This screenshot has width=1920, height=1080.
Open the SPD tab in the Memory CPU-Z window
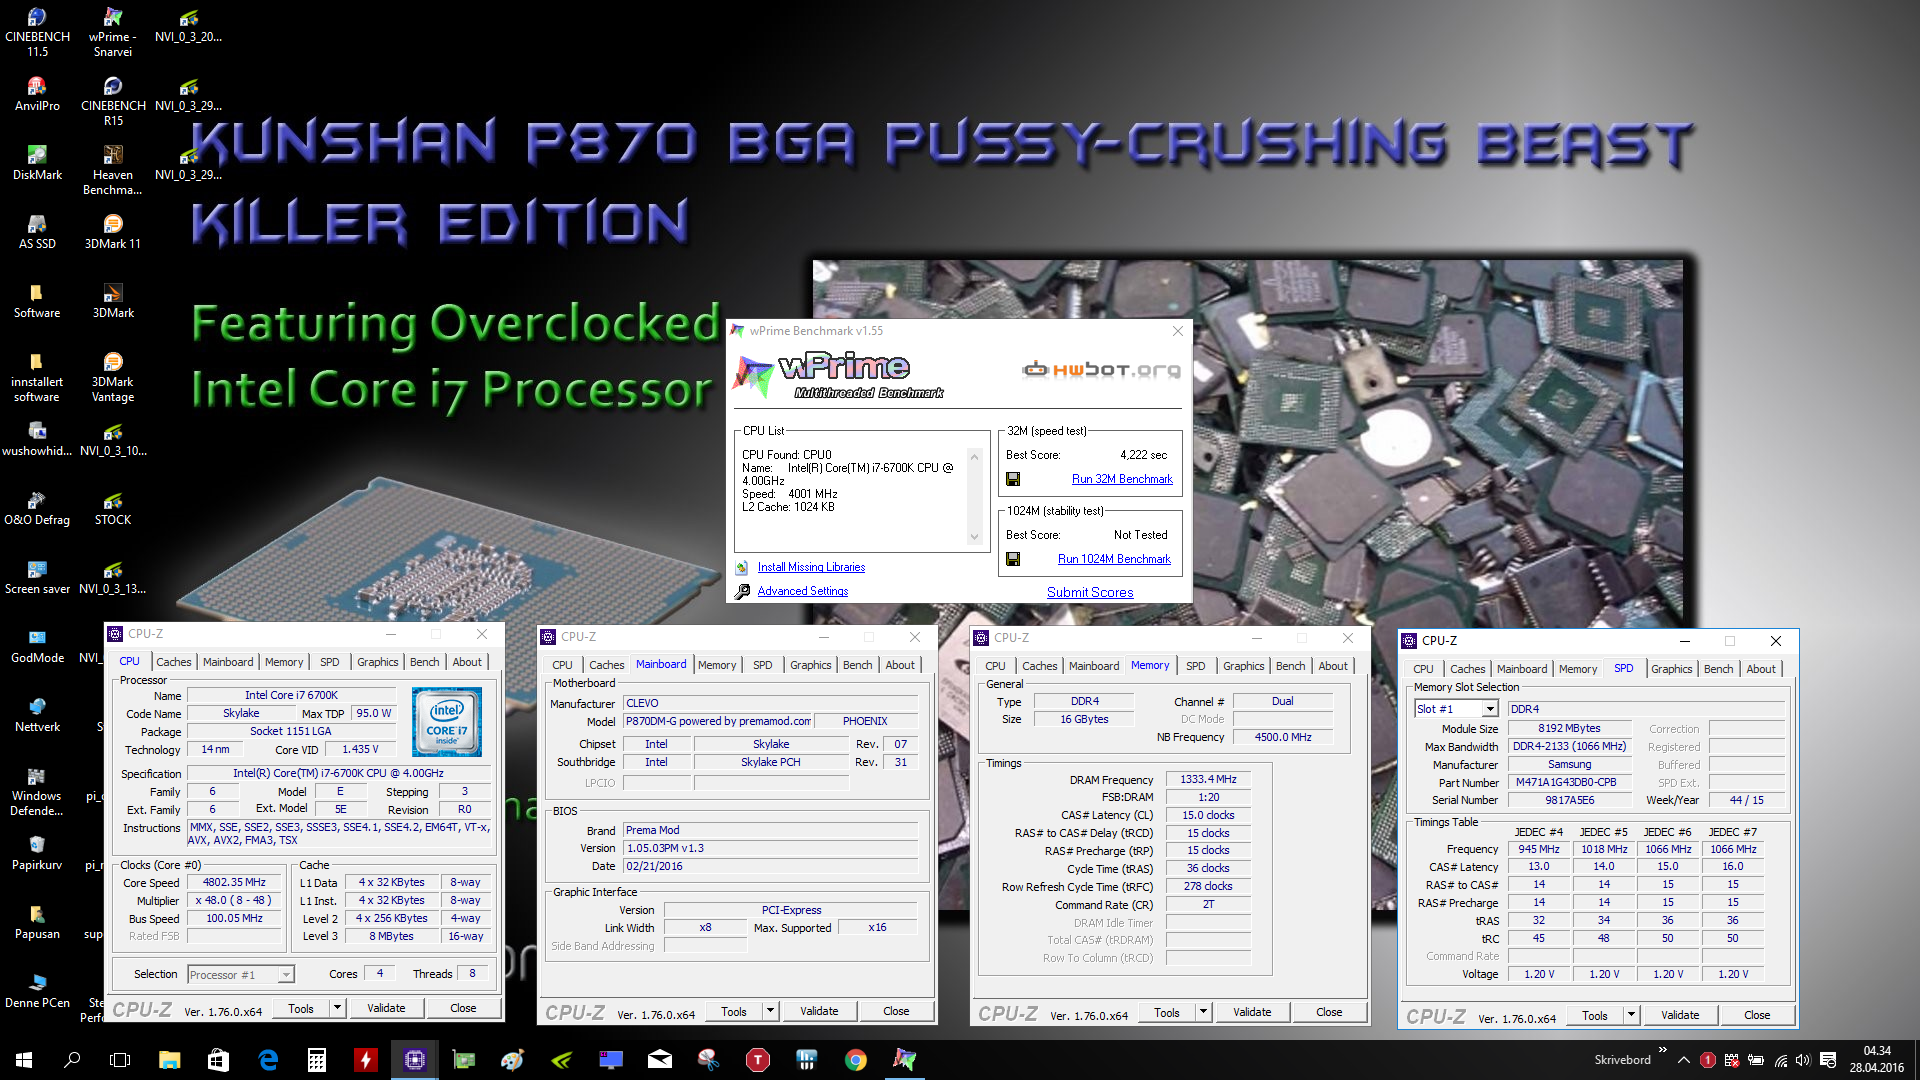coord(1195,666)
